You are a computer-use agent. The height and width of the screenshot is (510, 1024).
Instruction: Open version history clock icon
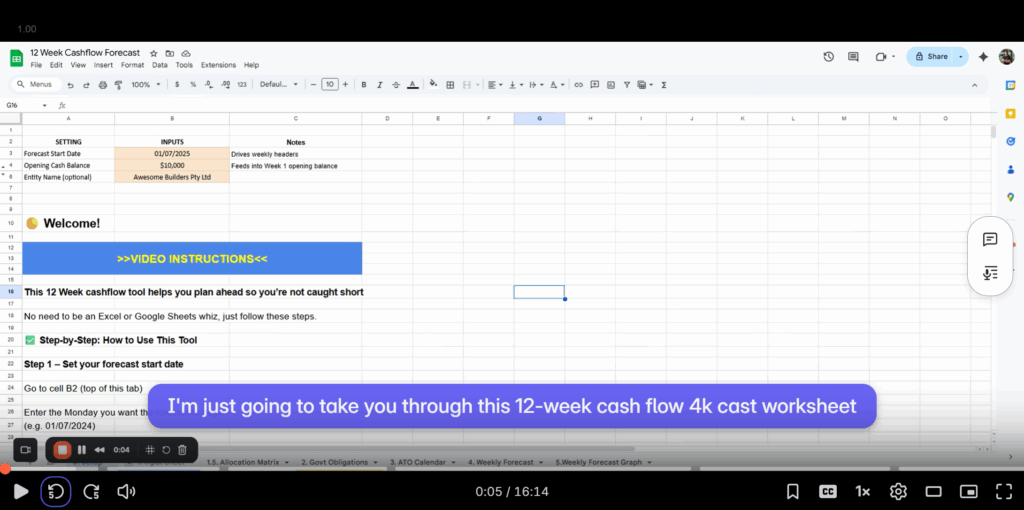[828, 57]
